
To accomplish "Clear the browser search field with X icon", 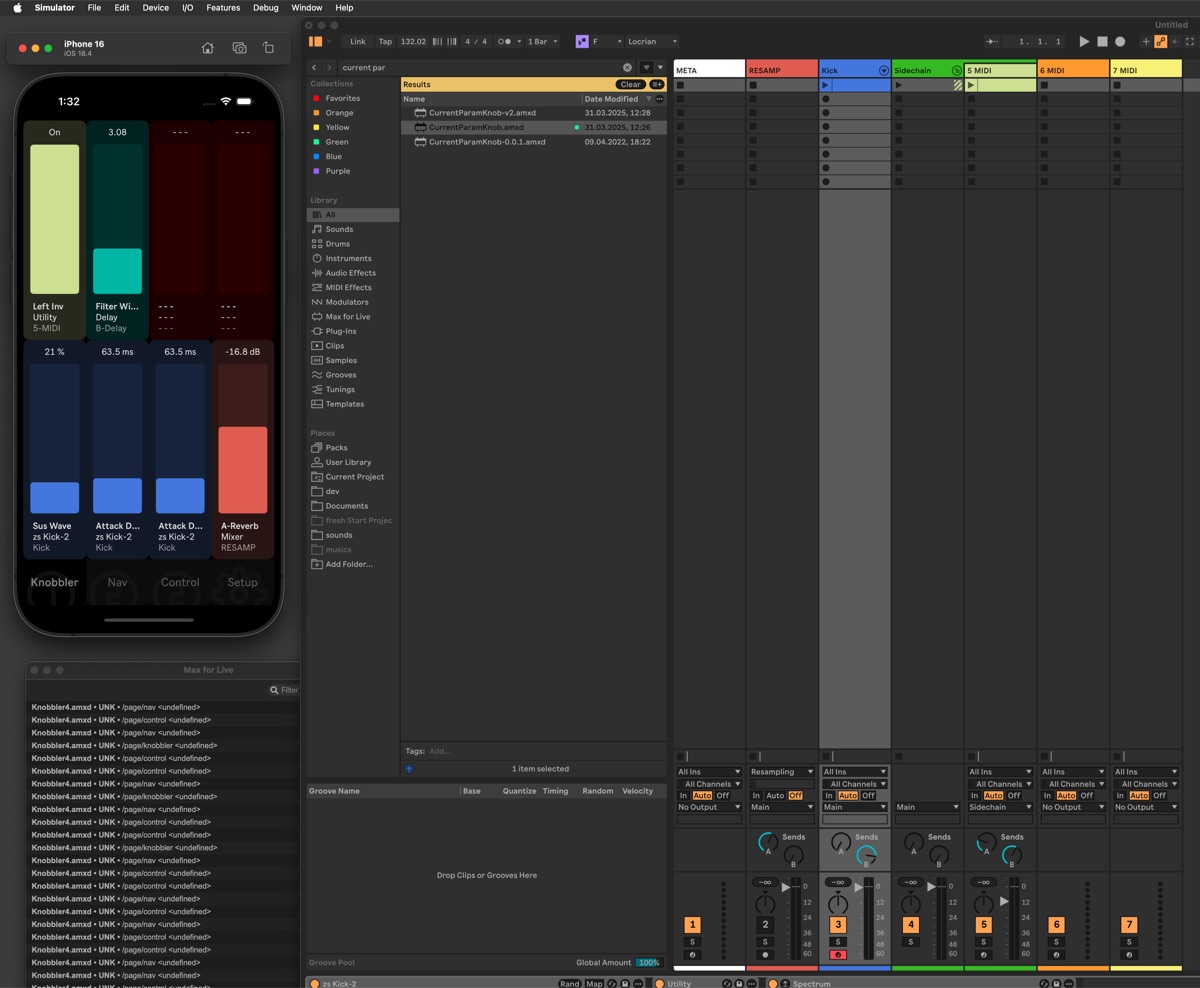I will point(628,67).
